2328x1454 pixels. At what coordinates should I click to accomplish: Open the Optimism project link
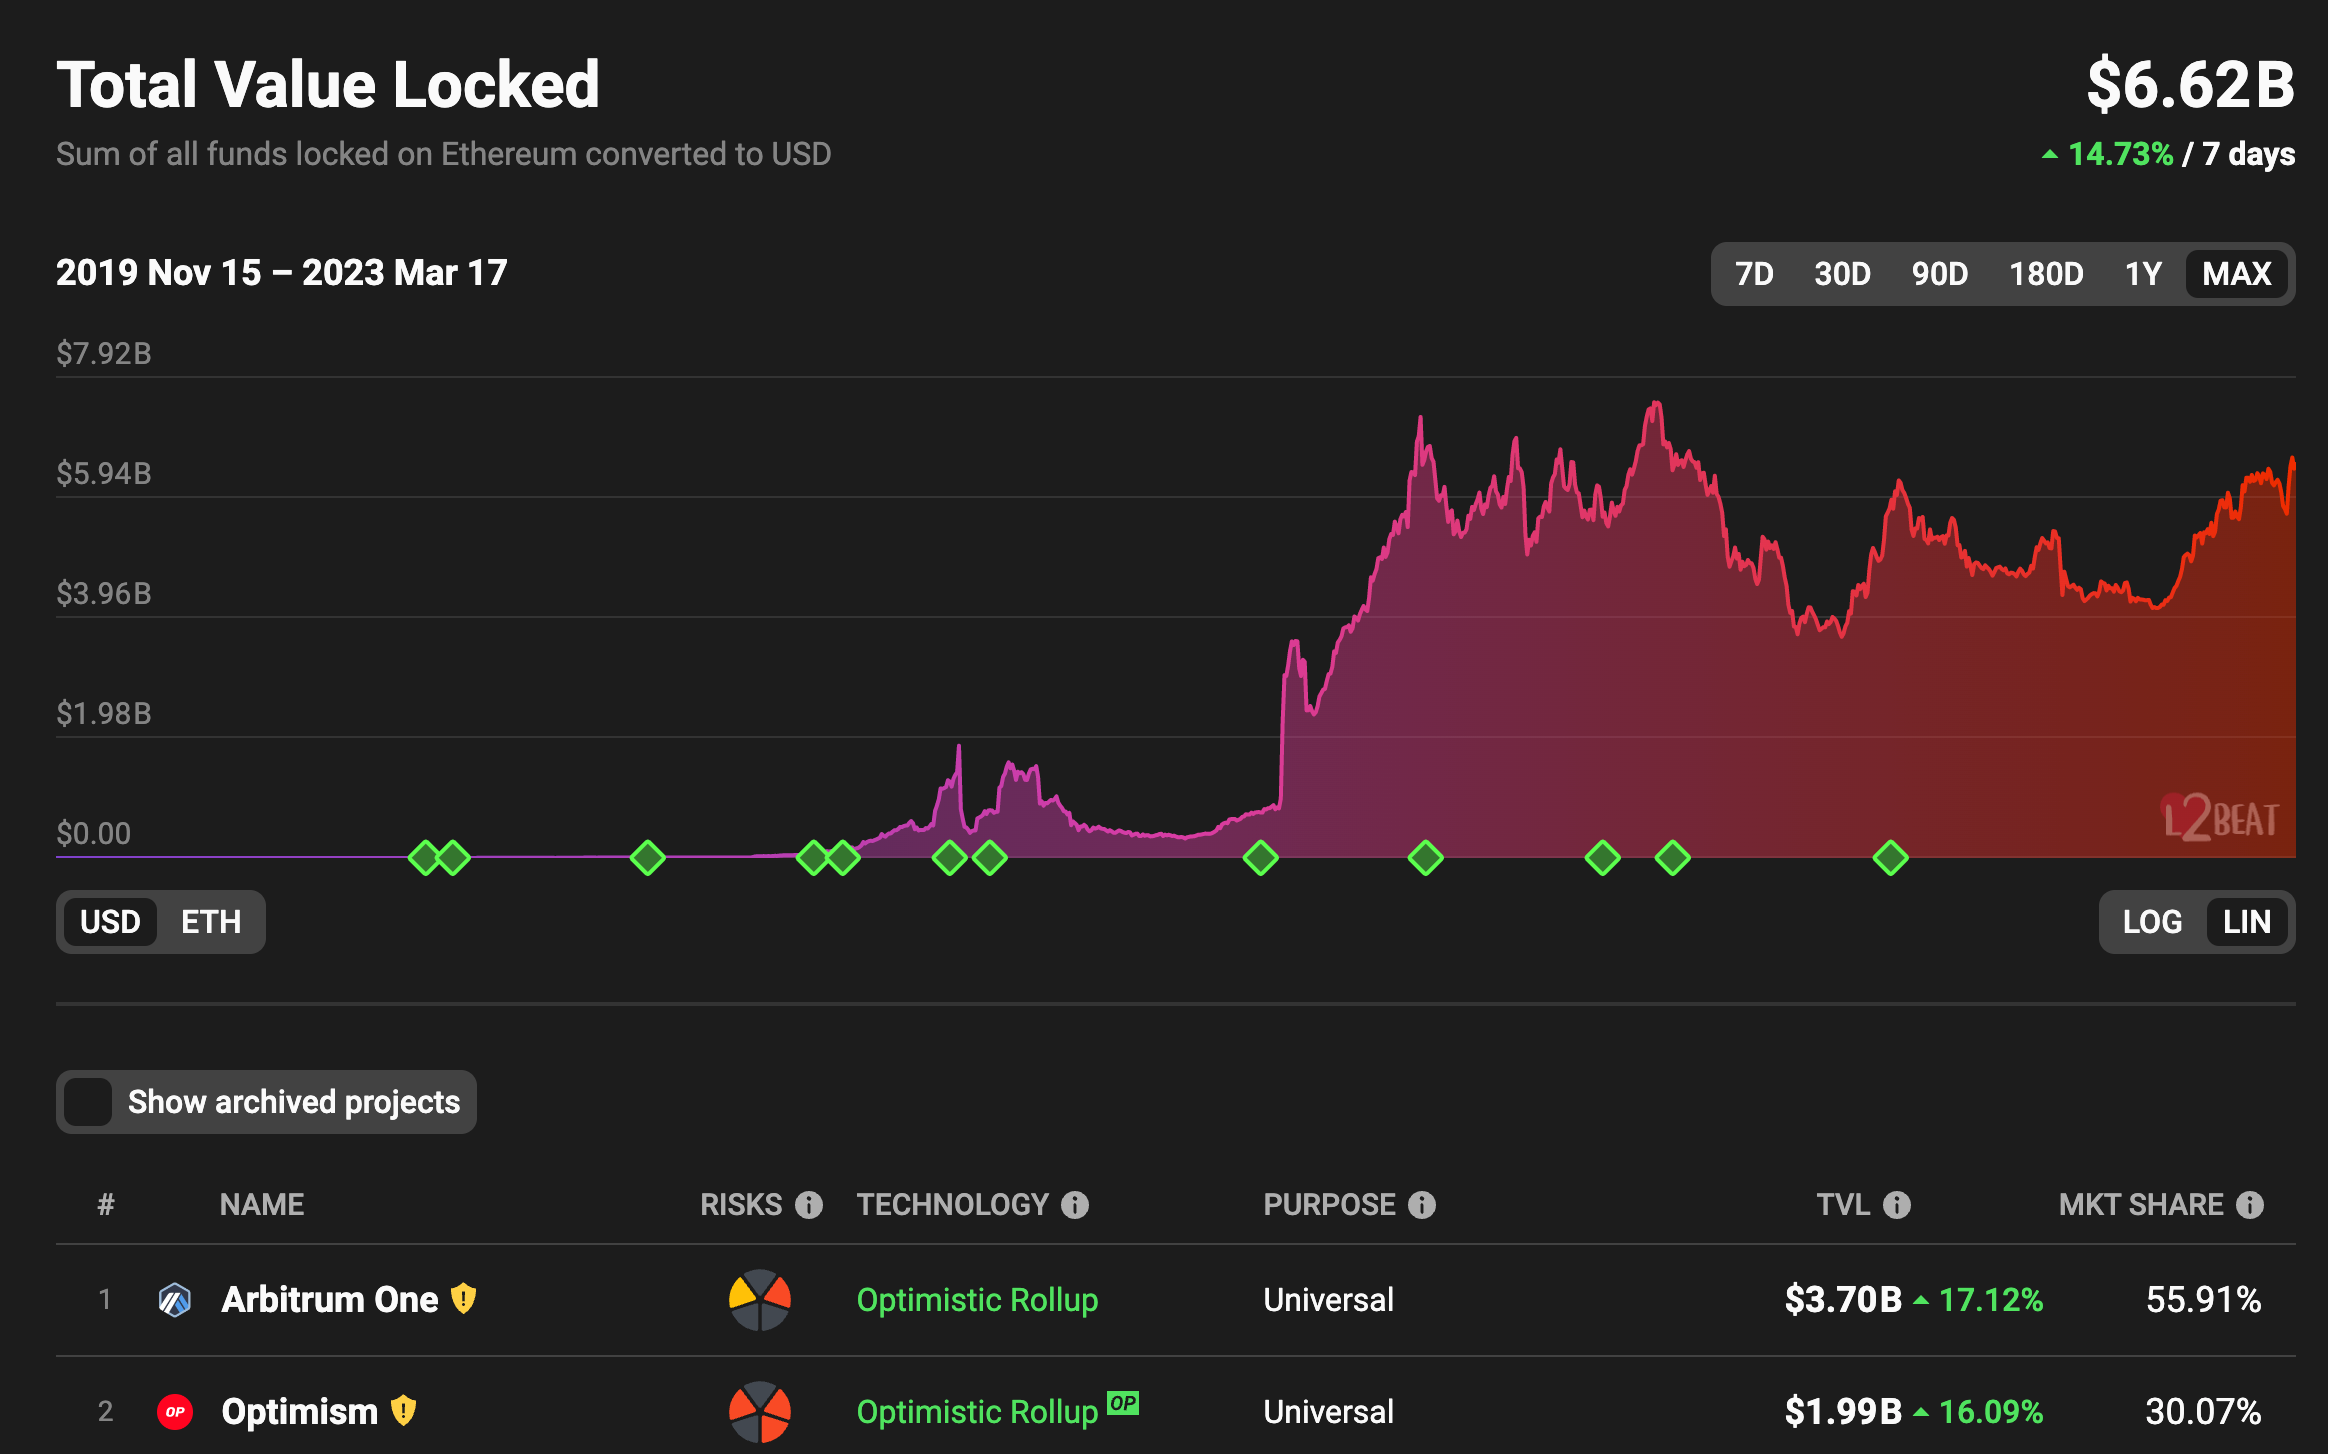[299, 1411]
